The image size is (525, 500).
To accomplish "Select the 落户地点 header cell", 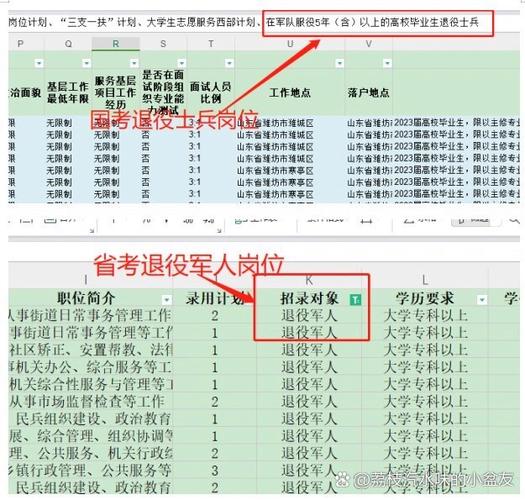I will (x=369, y=92).
